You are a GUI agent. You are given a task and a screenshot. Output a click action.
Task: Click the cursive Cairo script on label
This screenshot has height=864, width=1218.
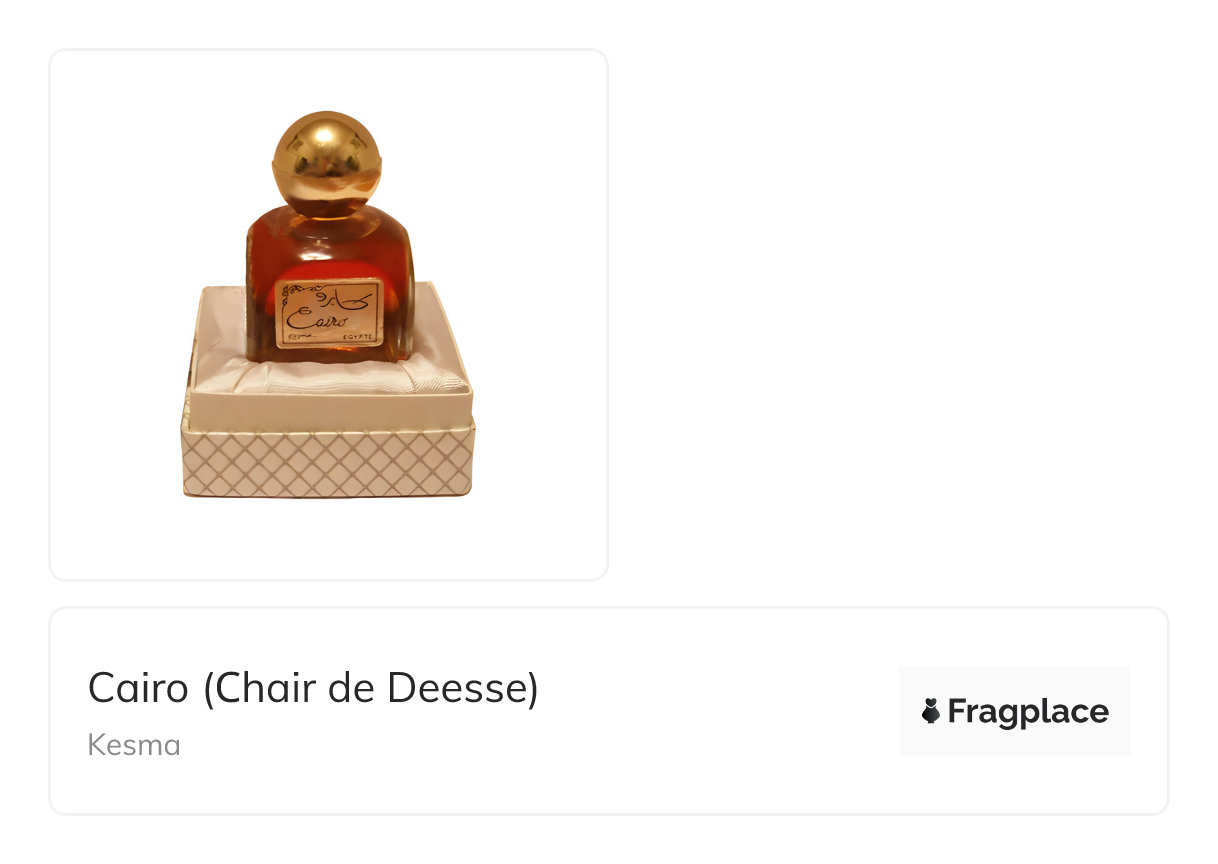317,320
